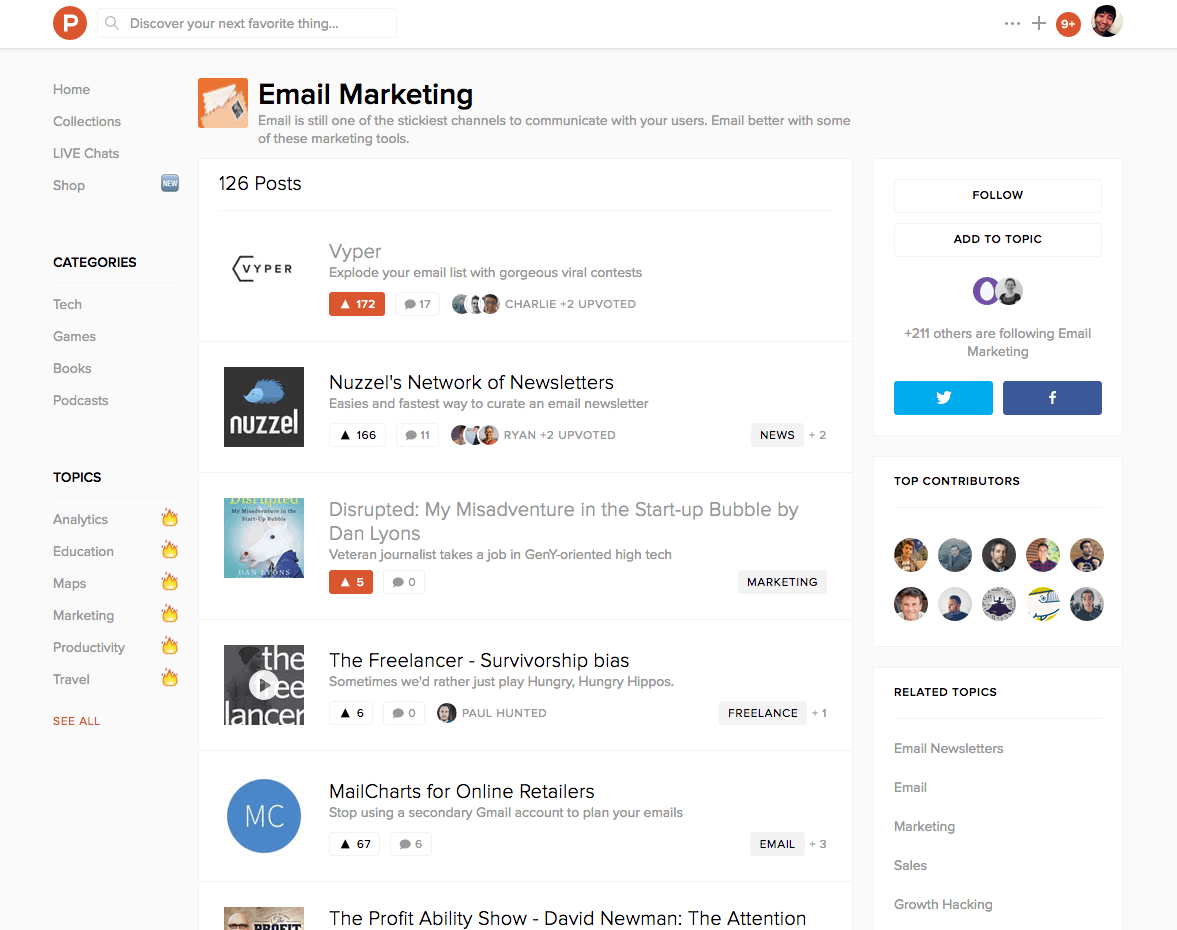Follow the Email Marketing topic

998,195
